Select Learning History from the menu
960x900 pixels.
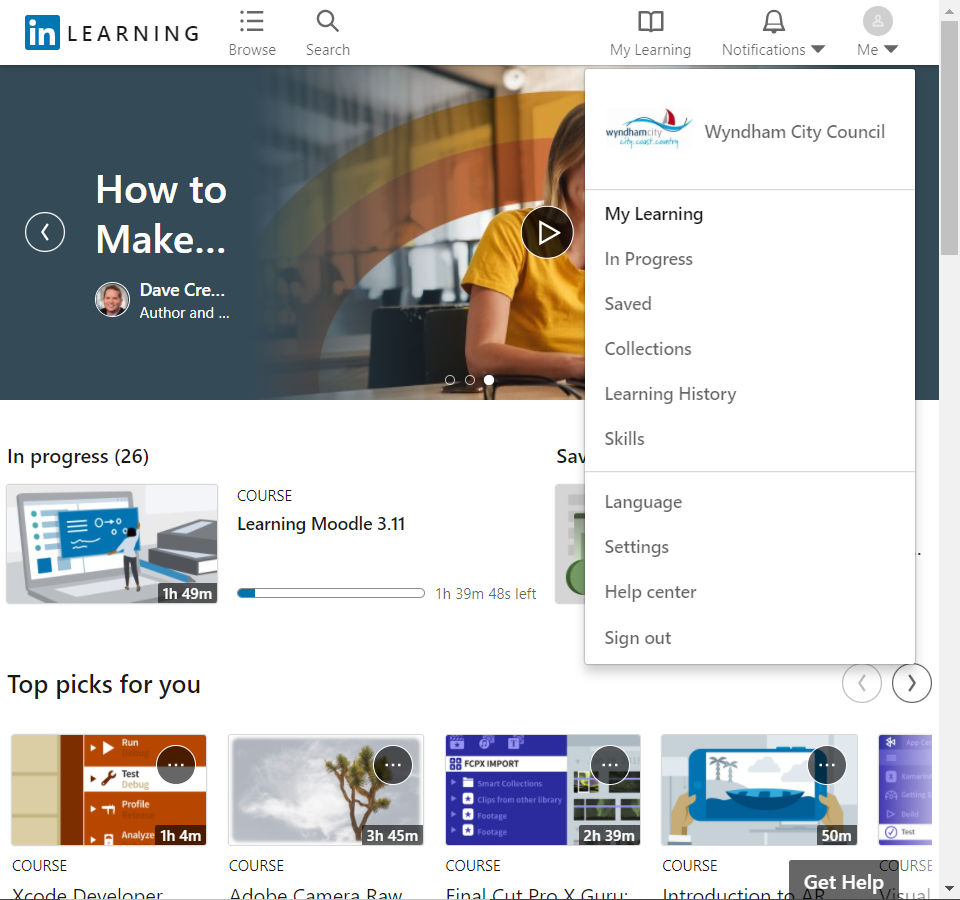pos(670,393)
